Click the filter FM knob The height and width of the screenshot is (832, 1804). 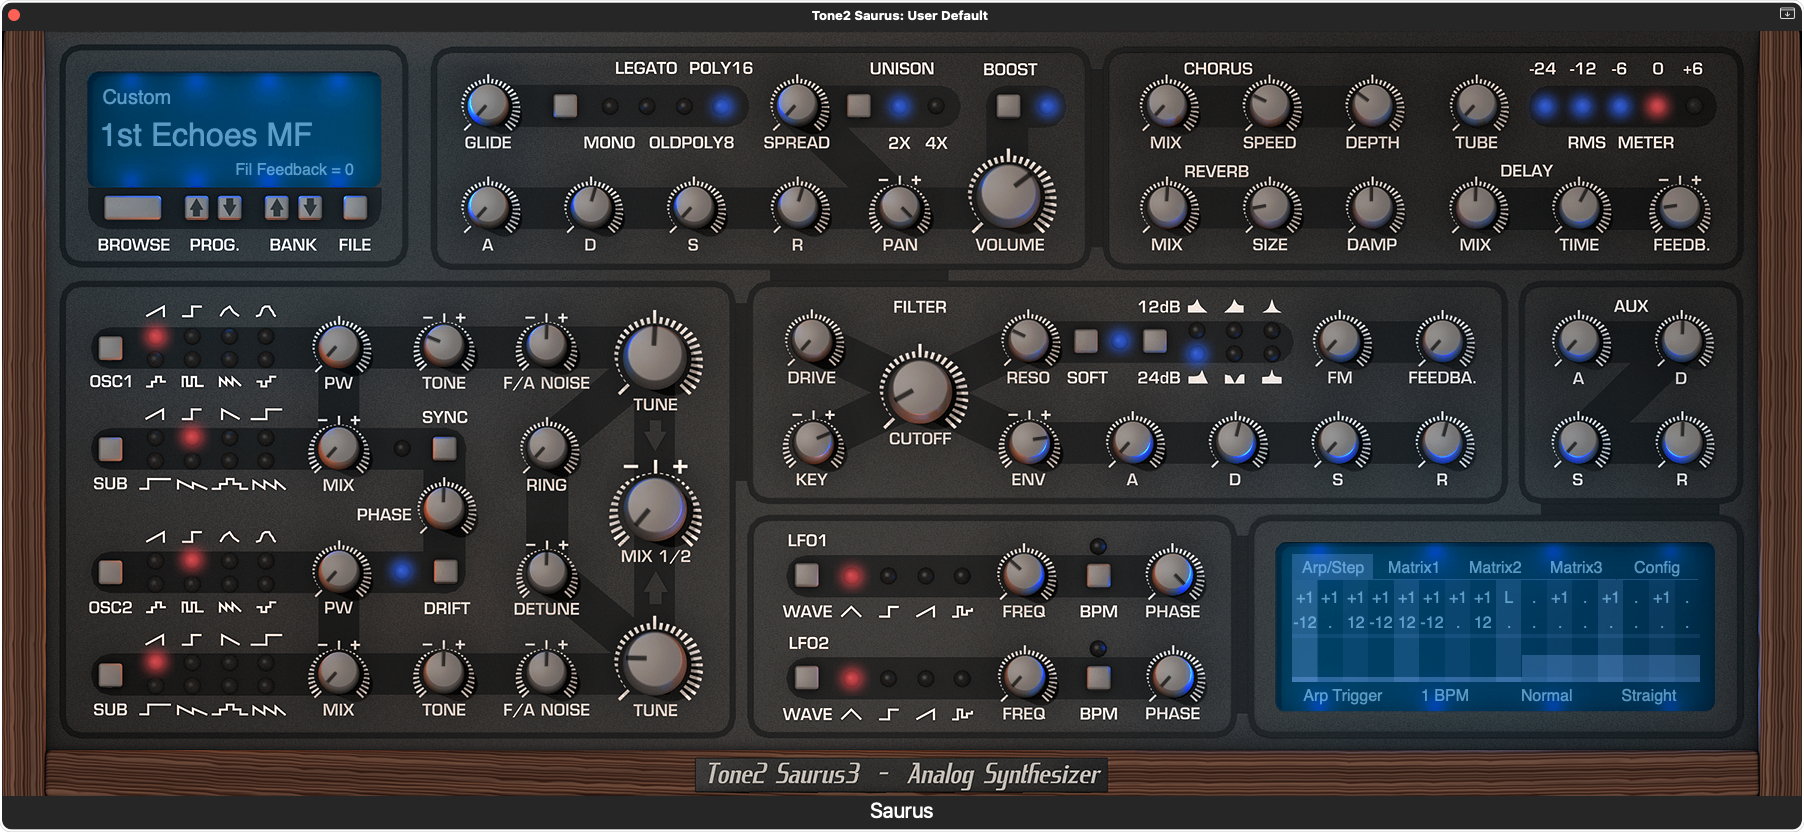click(x=1340, y=340)
